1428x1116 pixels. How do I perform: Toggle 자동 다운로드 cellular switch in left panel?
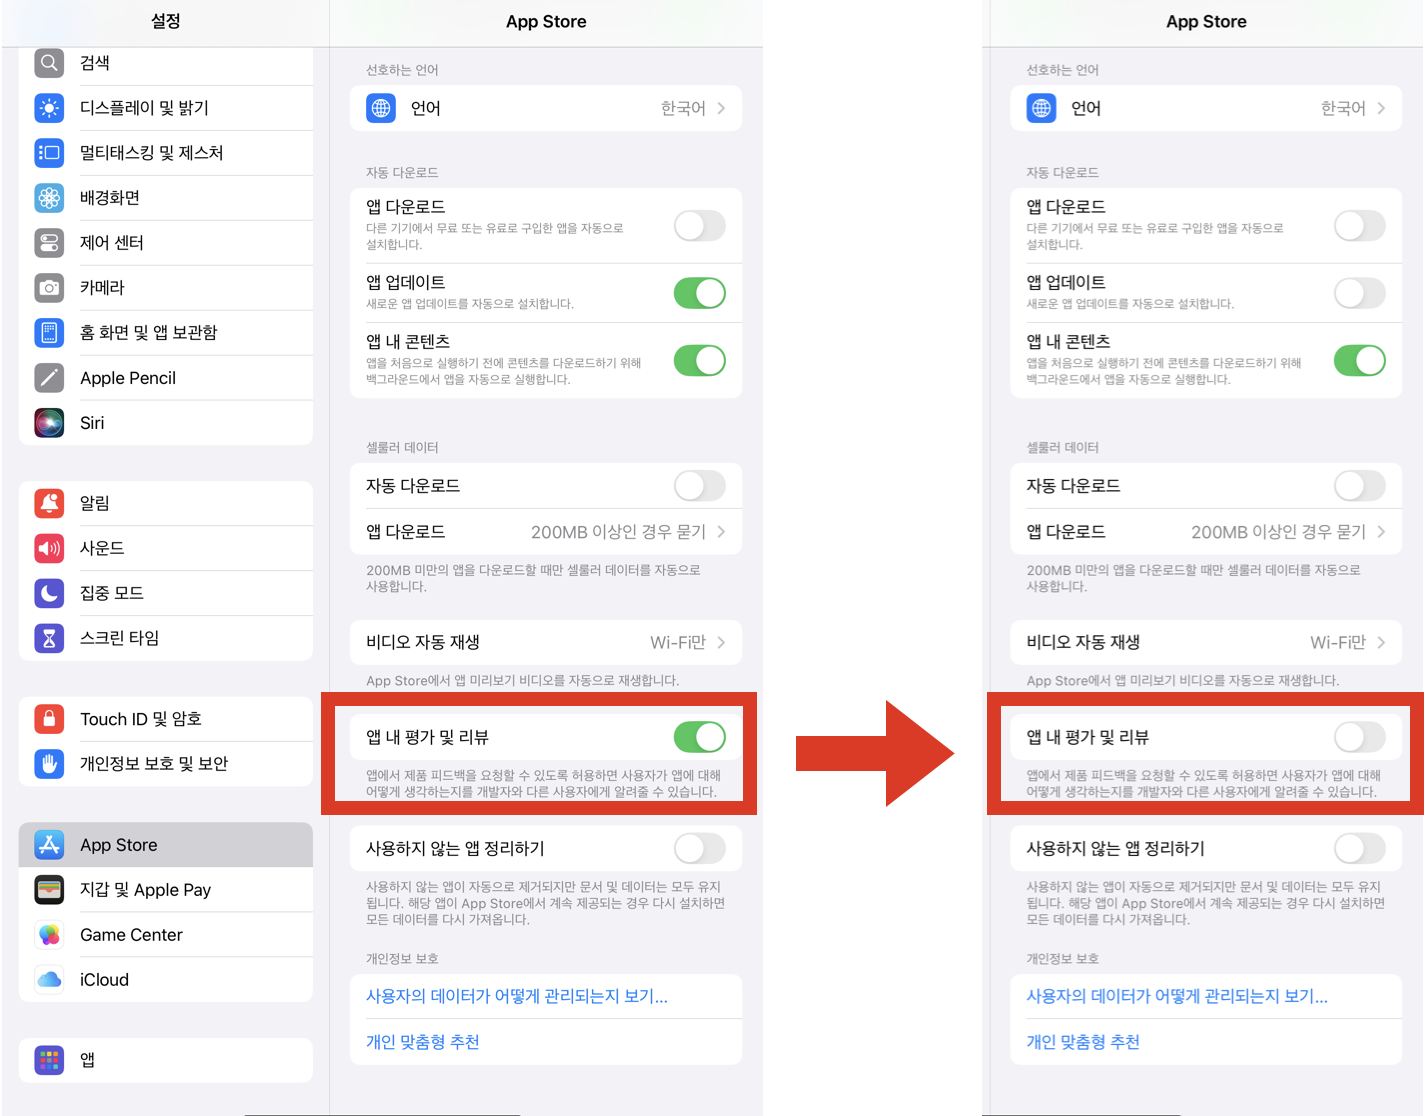click(699, 486)
